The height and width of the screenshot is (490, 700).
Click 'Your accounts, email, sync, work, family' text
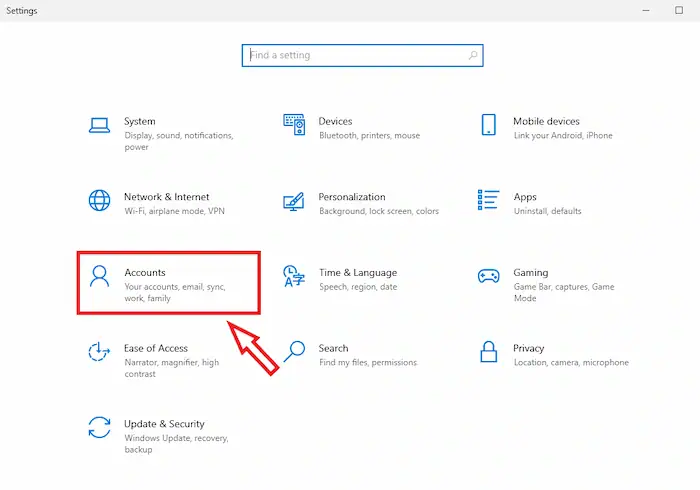coord(175,292)
